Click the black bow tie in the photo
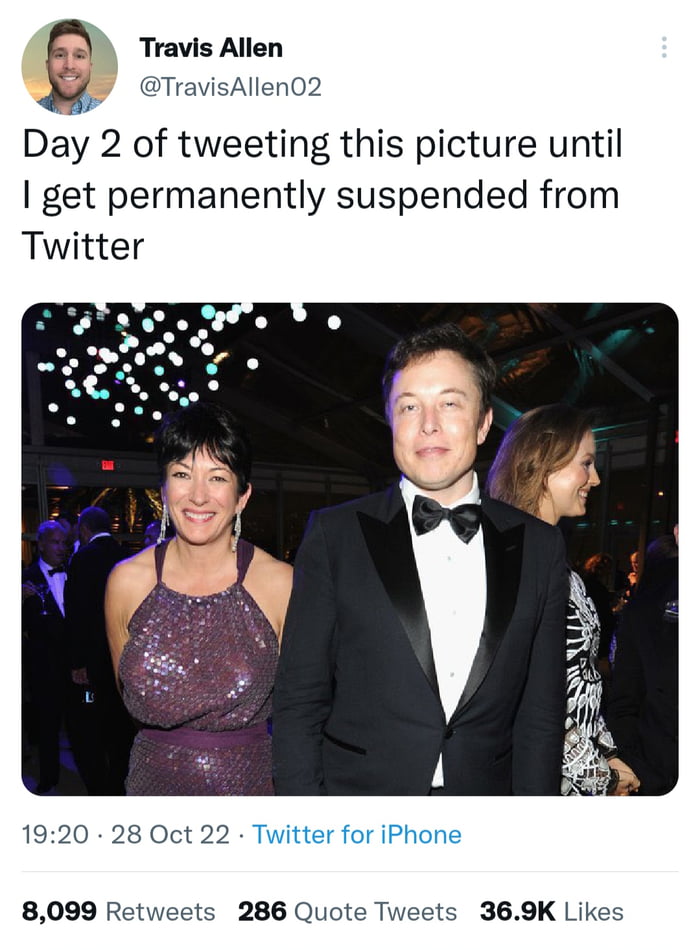The height and width of the screenshot is (950, 700). coord(446,517)
